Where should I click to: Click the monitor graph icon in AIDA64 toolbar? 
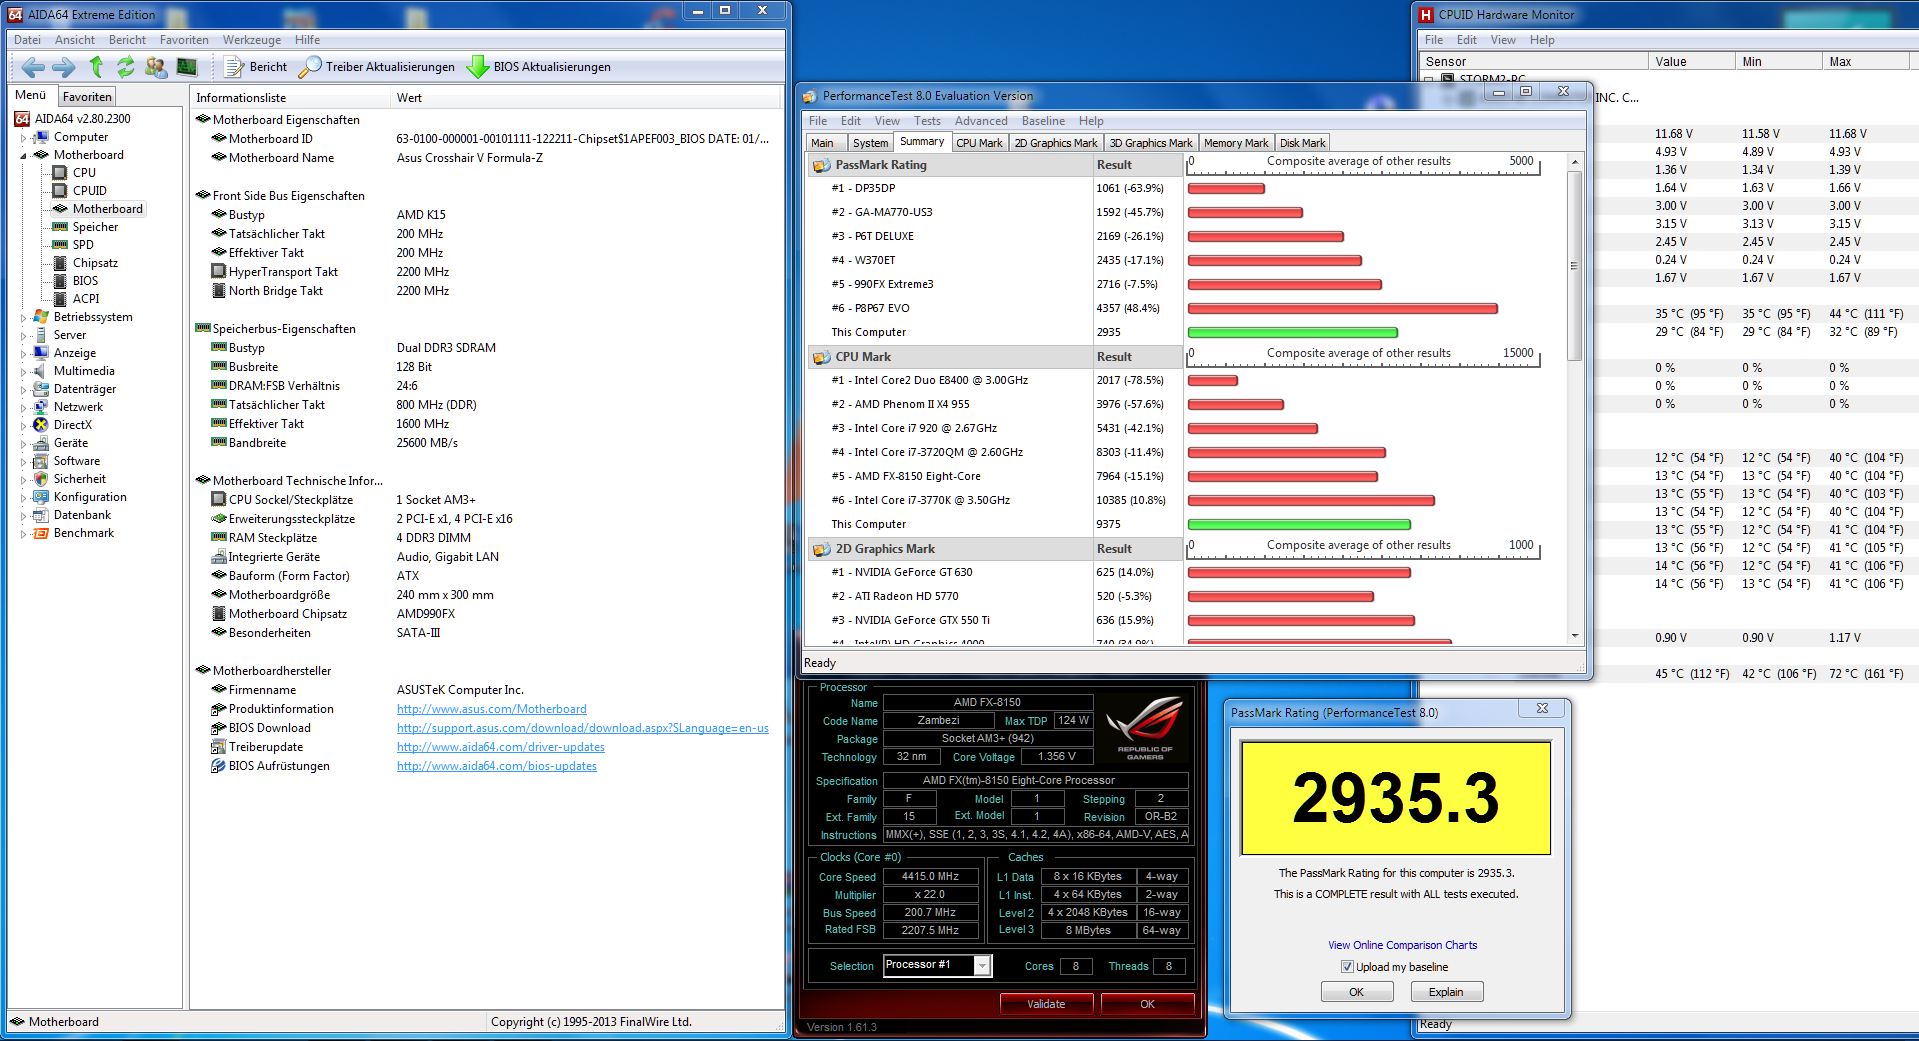click(x=187, y=67)
